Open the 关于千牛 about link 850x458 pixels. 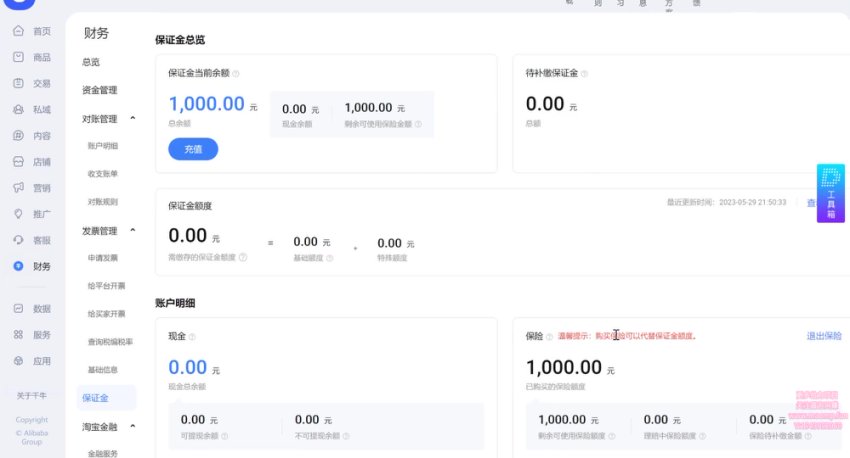(x=32, y=395)
